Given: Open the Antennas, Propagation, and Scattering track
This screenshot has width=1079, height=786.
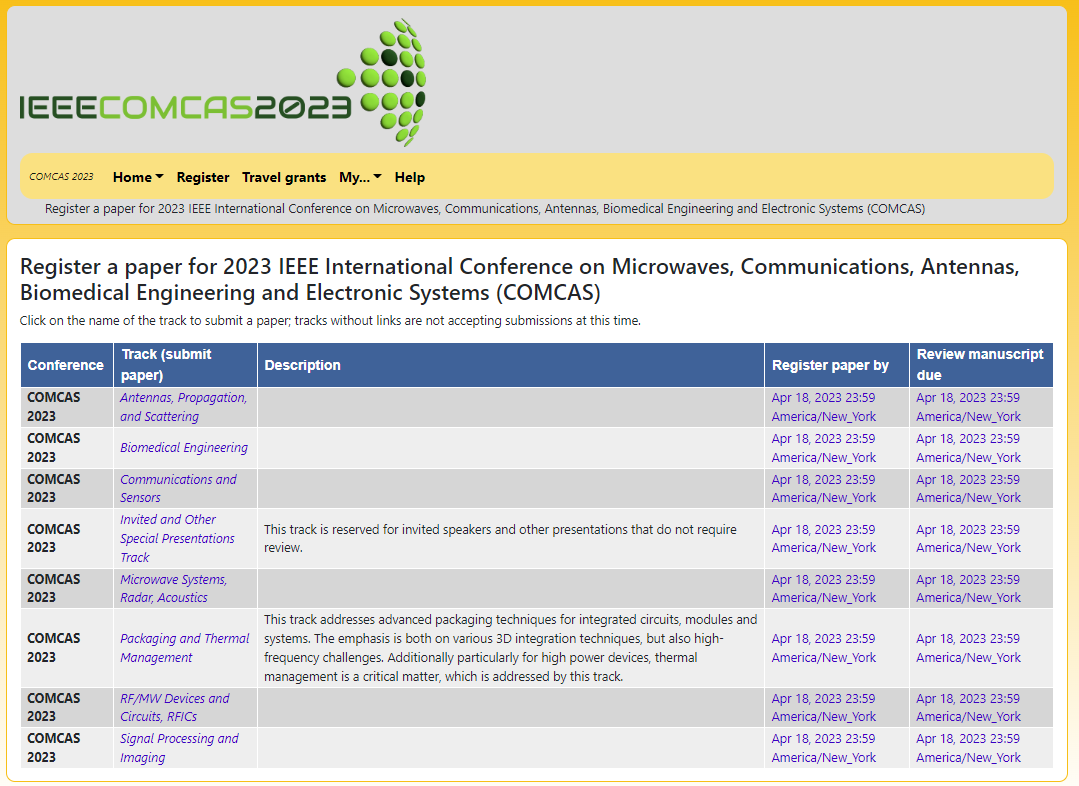Looking at the screenshot, I should (x=183, y=407).
